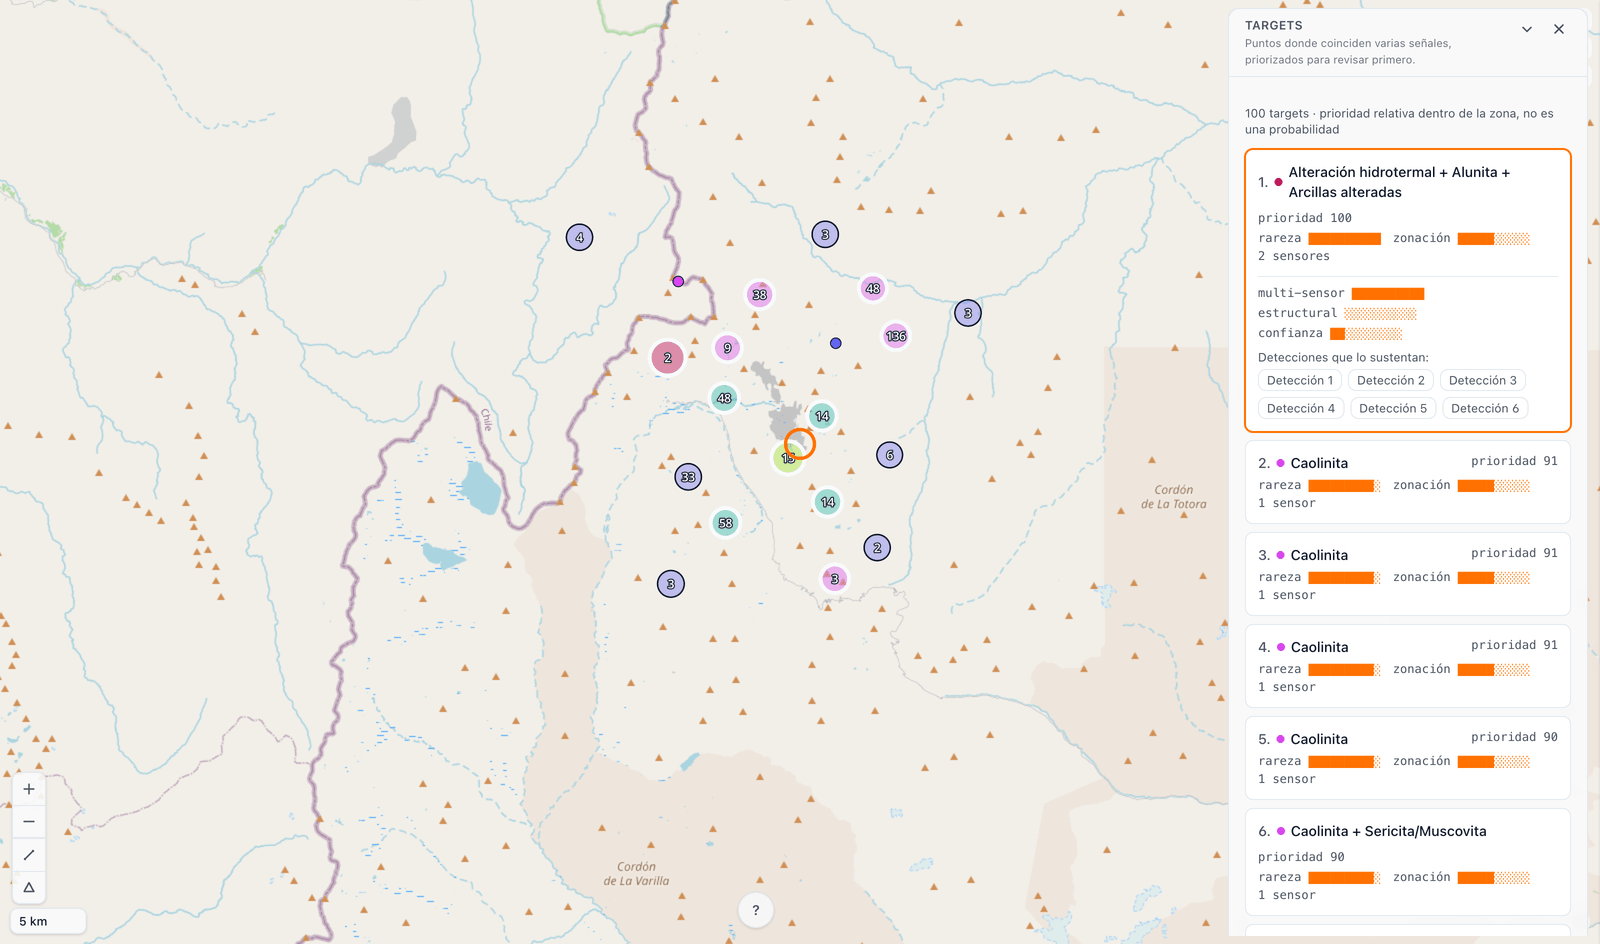This screenshot has height=944, width=1600.
Task: Select target 5 Caolinita priority 90 card
Action: (x=1408, y=758)
